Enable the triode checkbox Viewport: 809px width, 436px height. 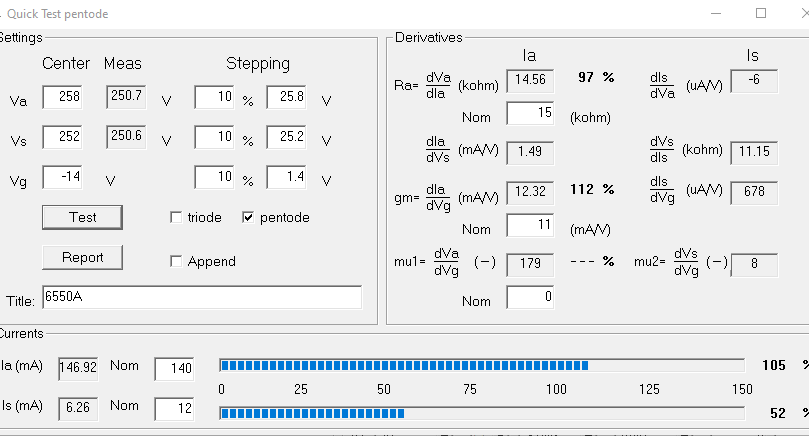(x=177, y=218)
